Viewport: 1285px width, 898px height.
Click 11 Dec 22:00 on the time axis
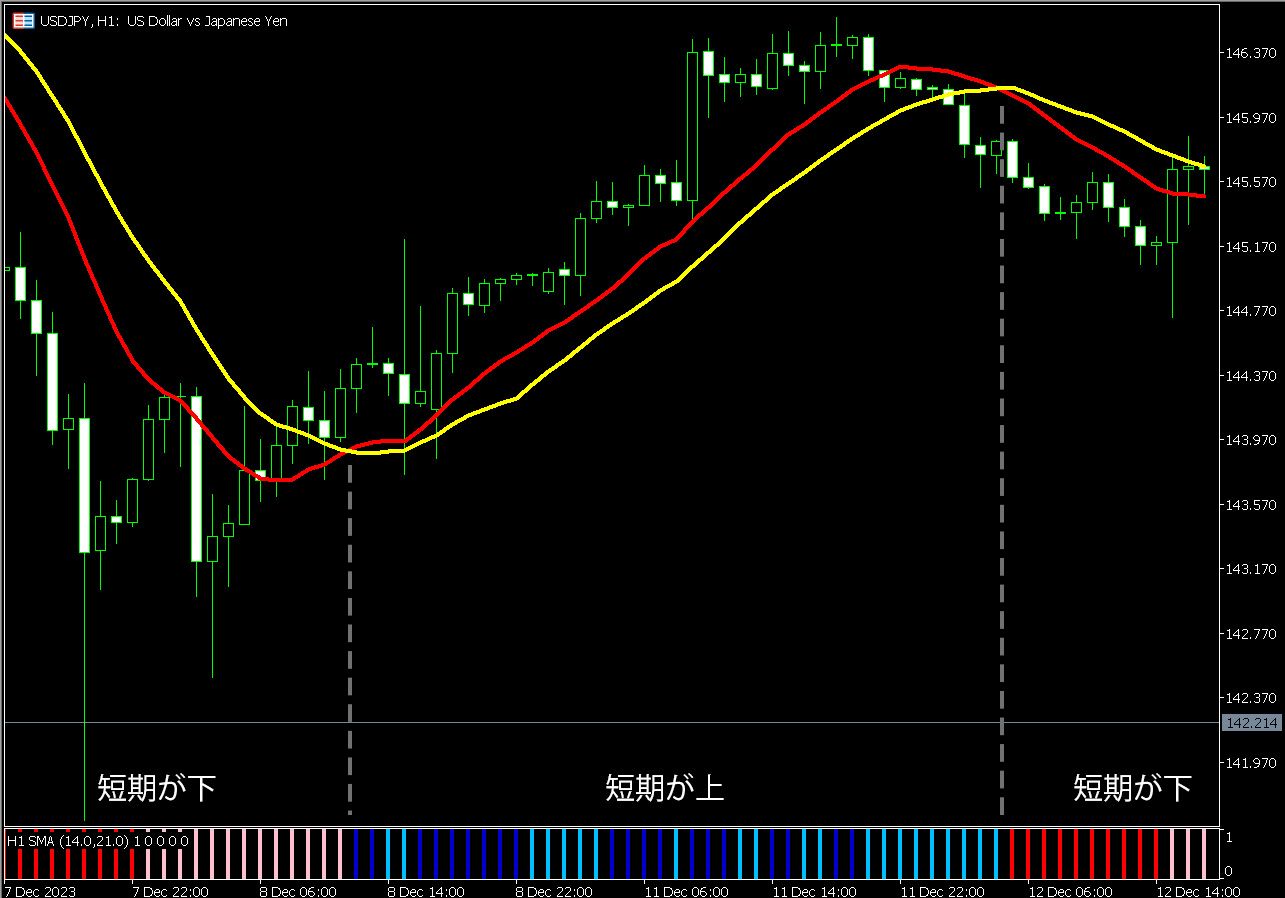point(939,891)
